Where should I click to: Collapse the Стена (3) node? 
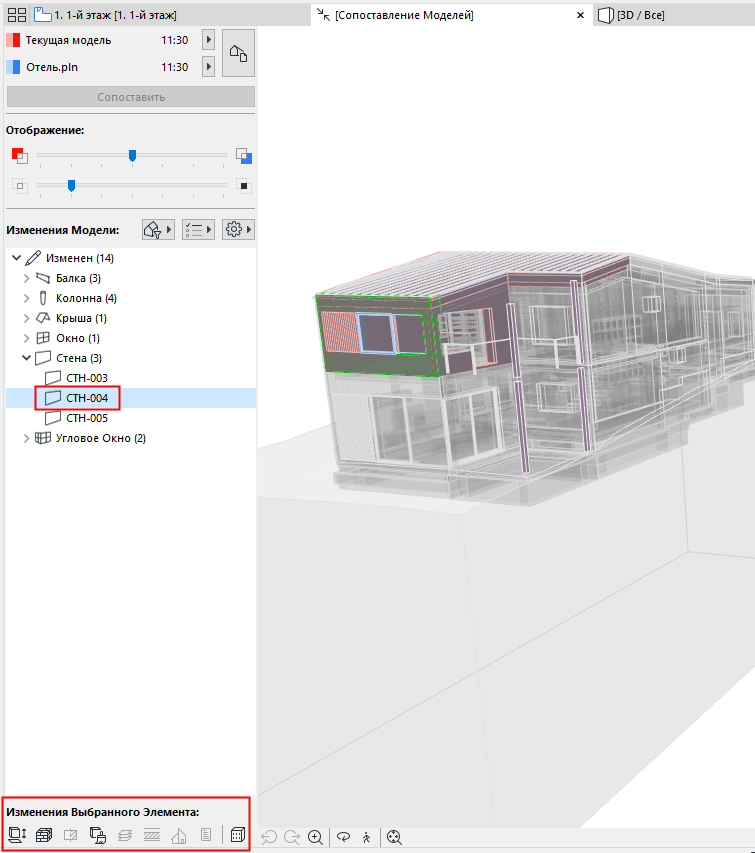pos(26,358)
